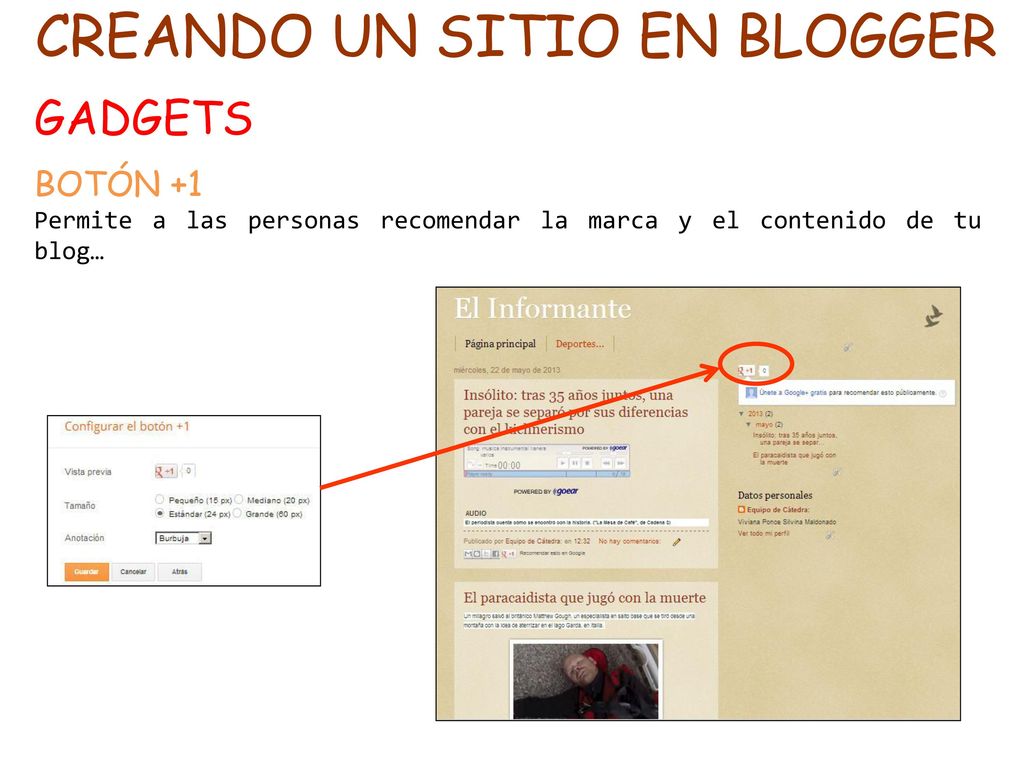1024x768 pixels.
Task: Click the Configurar el botón +1 dialog title
Action: coord(127,426)
